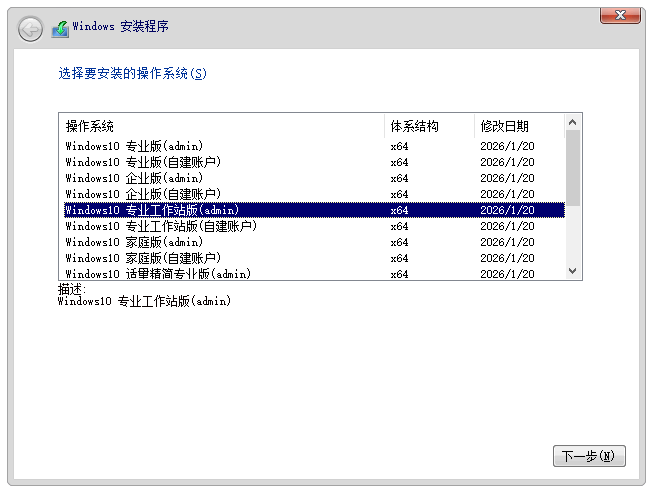This screenshot has width=654, height=492.
Task: Click the 体系结构 column header
Action: pos(414,126)
